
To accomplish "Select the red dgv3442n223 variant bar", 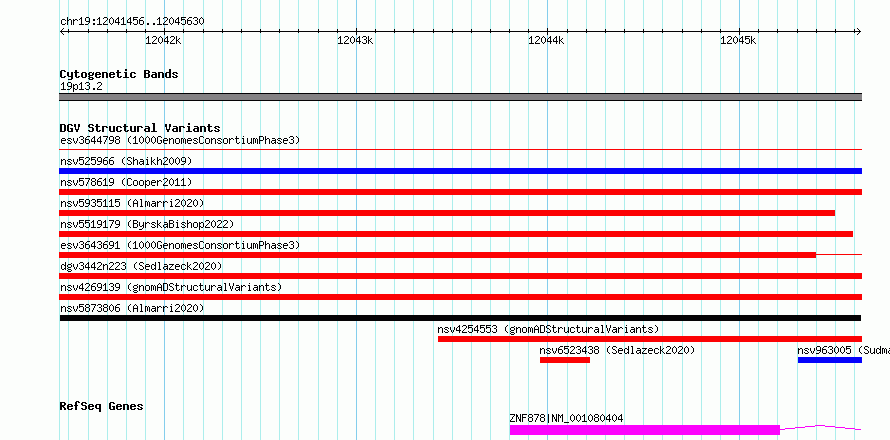I will [460, 276].
